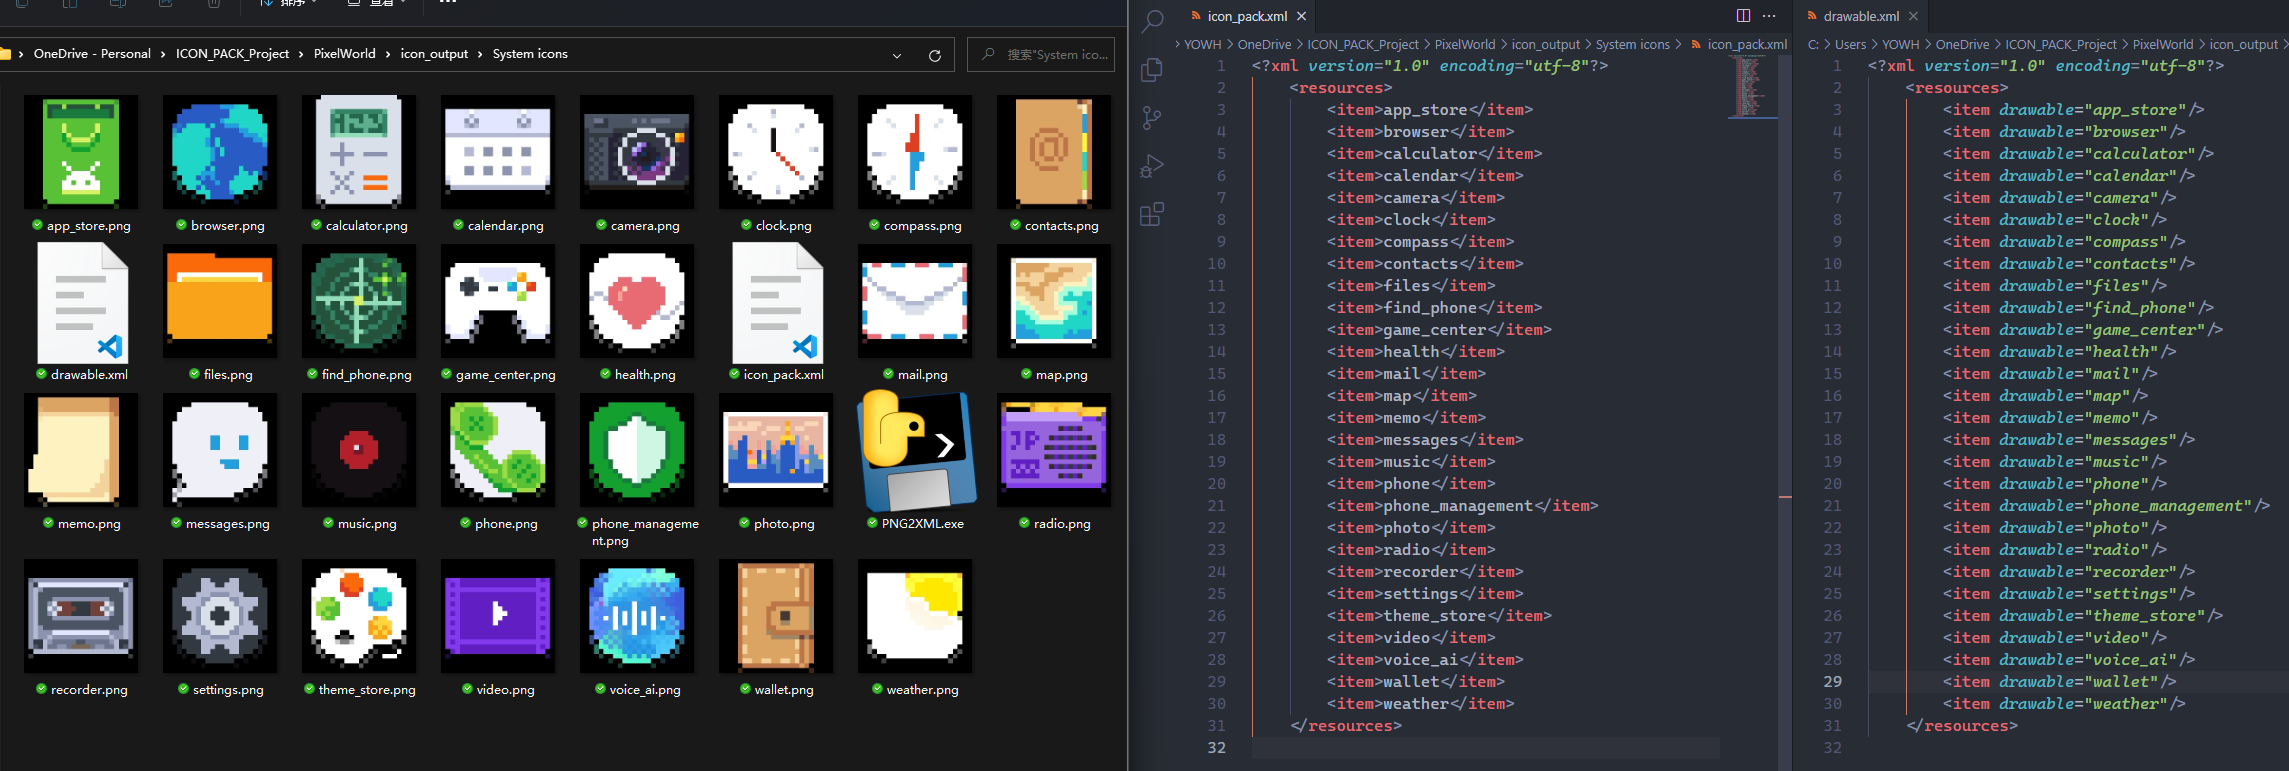The image size is (2289, 771).
Task: Expand the address bar history dropdown
Action: point(897,55)
